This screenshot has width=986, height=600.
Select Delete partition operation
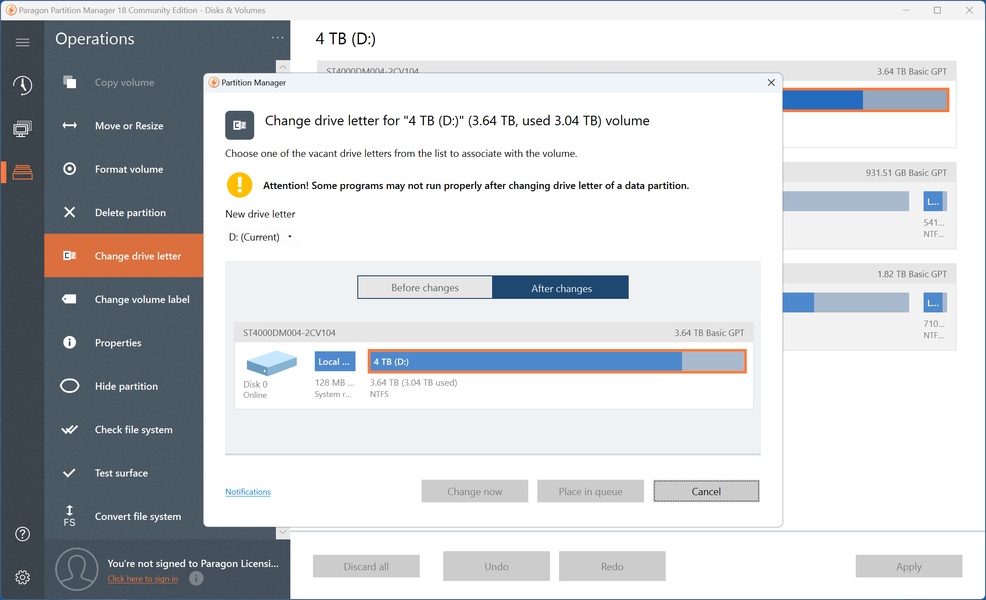[x=129, y=213]
